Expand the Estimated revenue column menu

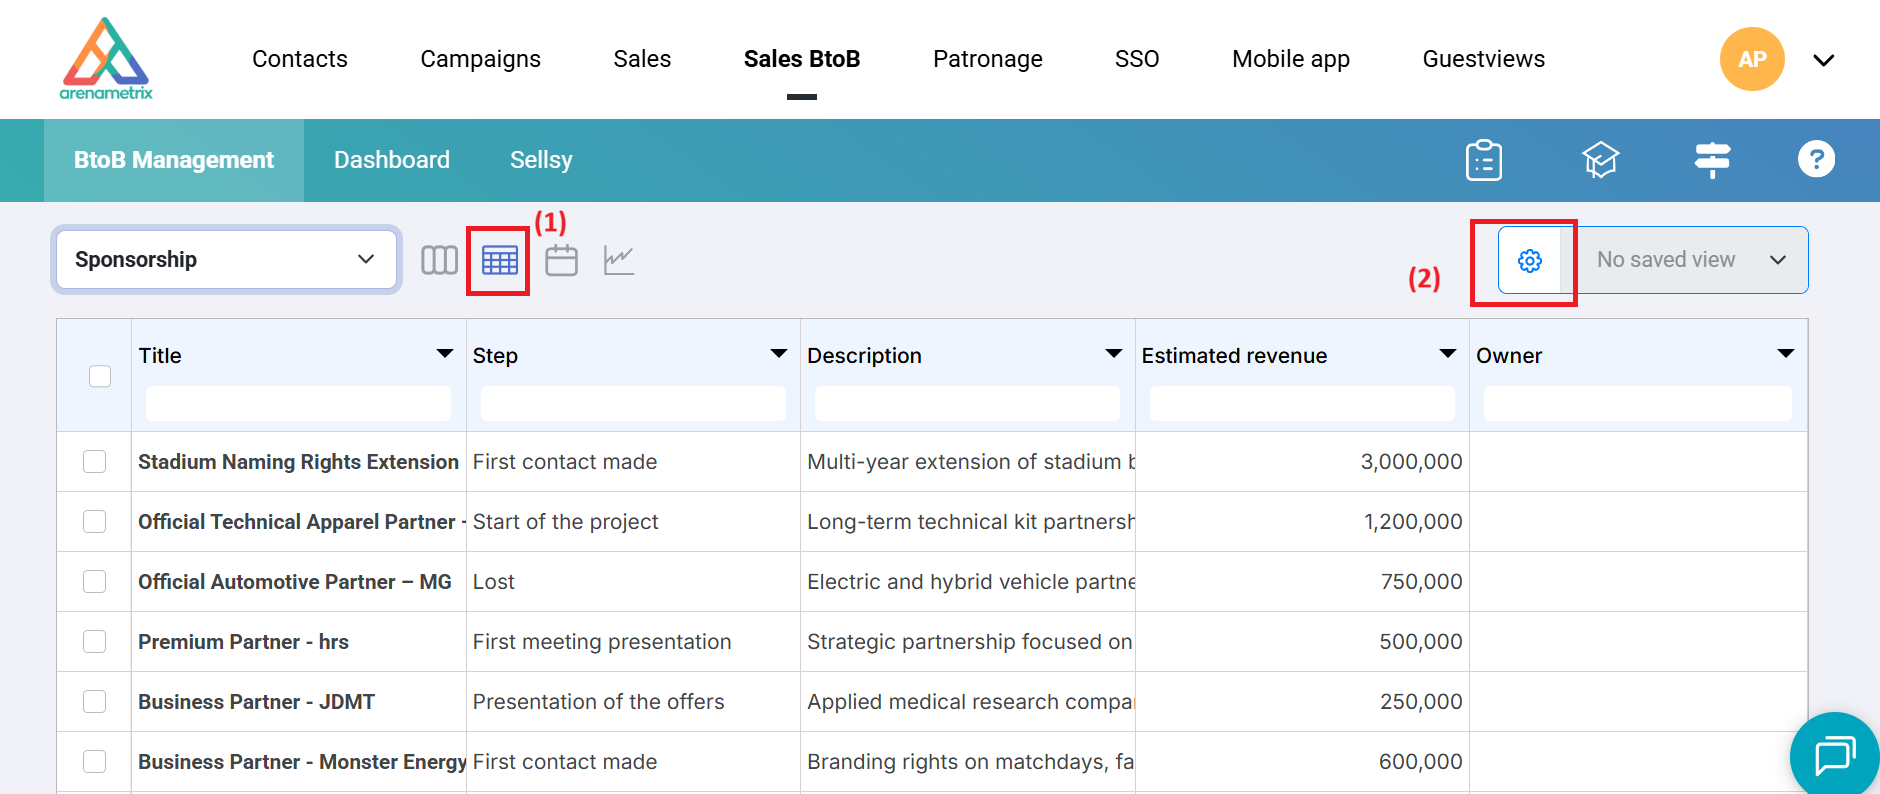click(1447, 354)
